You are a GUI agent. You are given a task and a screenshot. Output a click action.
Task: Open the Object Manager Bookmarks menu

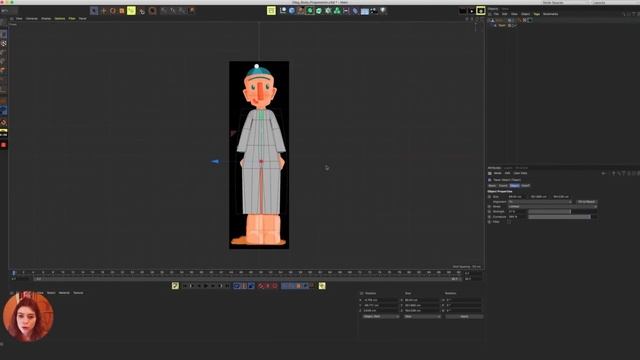[551, 14]
